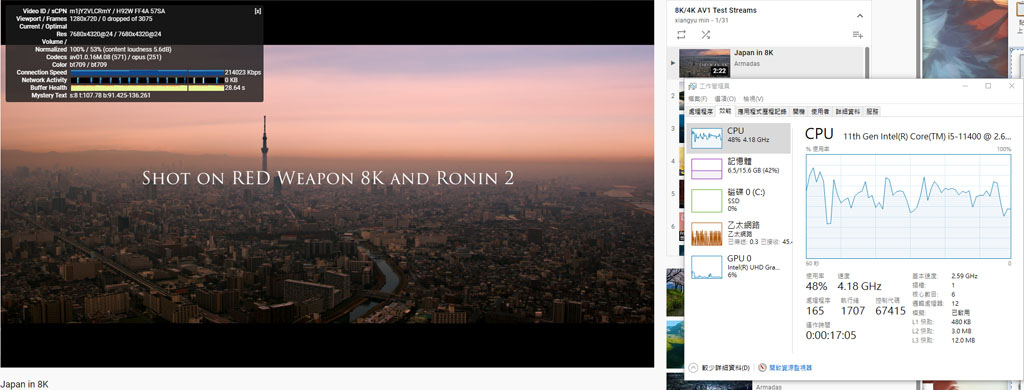The height and width of the screenshot is (390, 1024).
Task: Switch to the 使用者 tab
Action: [820, 112]
